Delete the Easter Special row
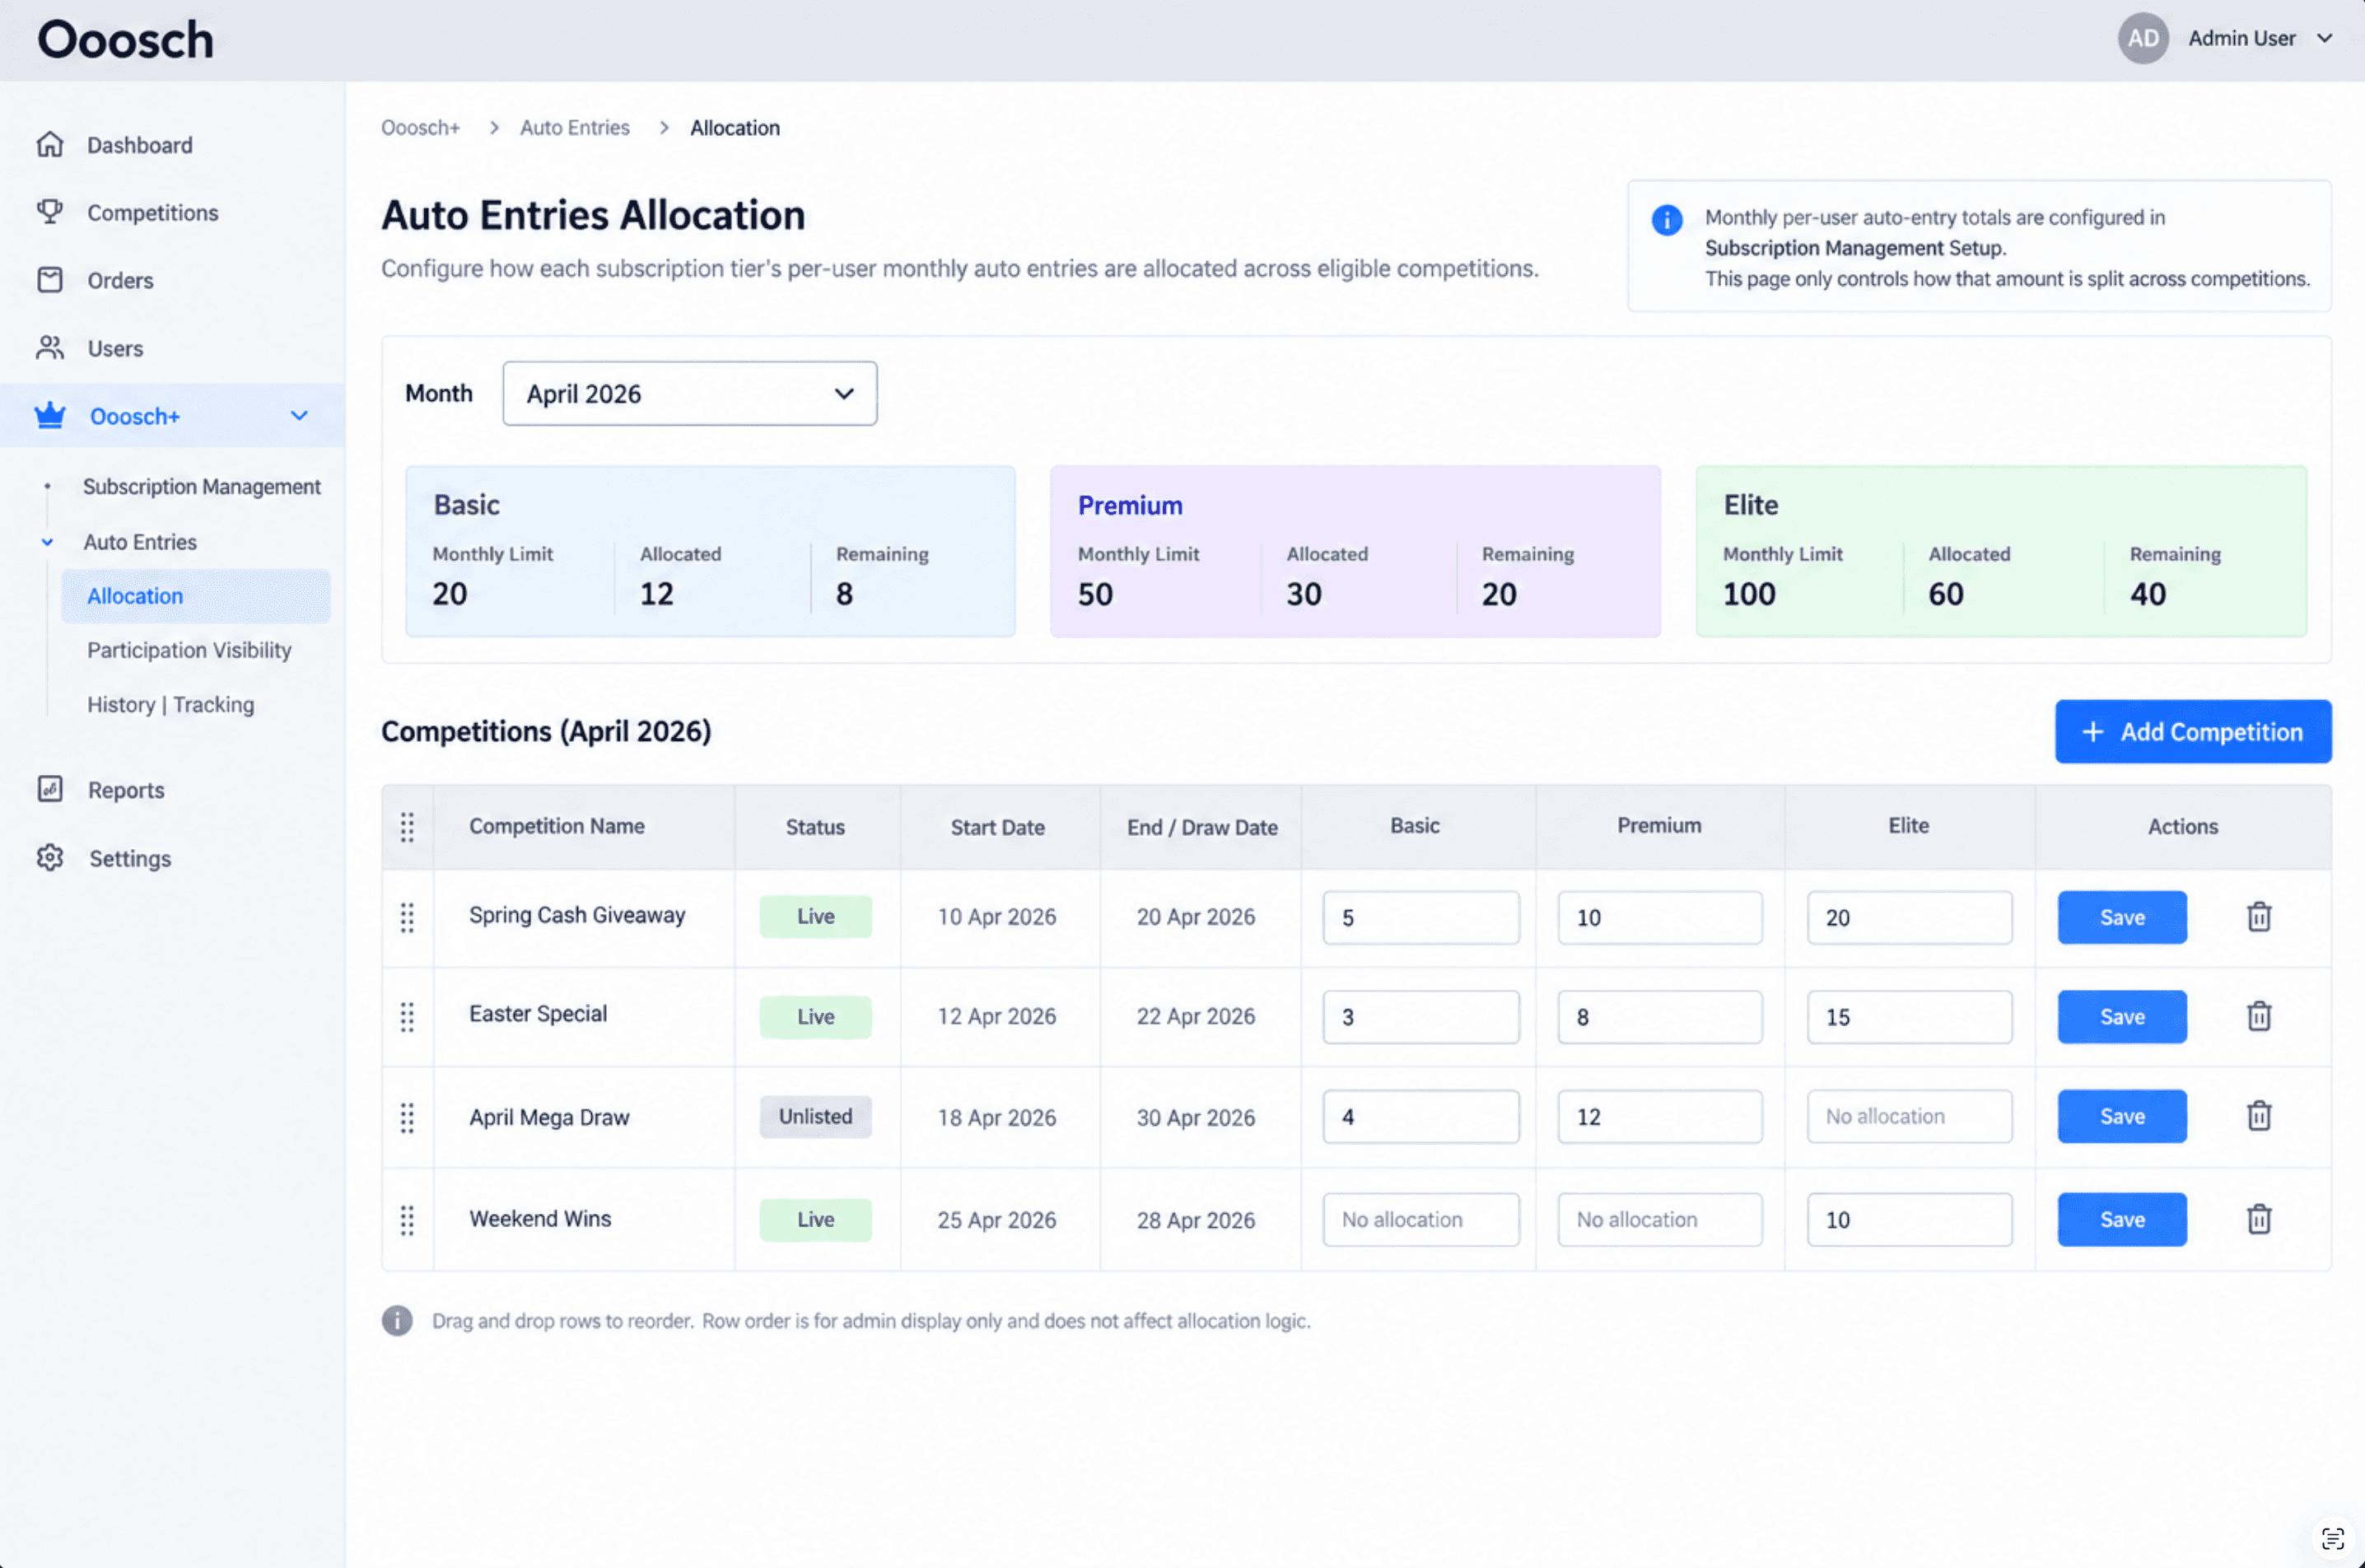Screen dimensions: 2365x1568 click(2259, 1017)
